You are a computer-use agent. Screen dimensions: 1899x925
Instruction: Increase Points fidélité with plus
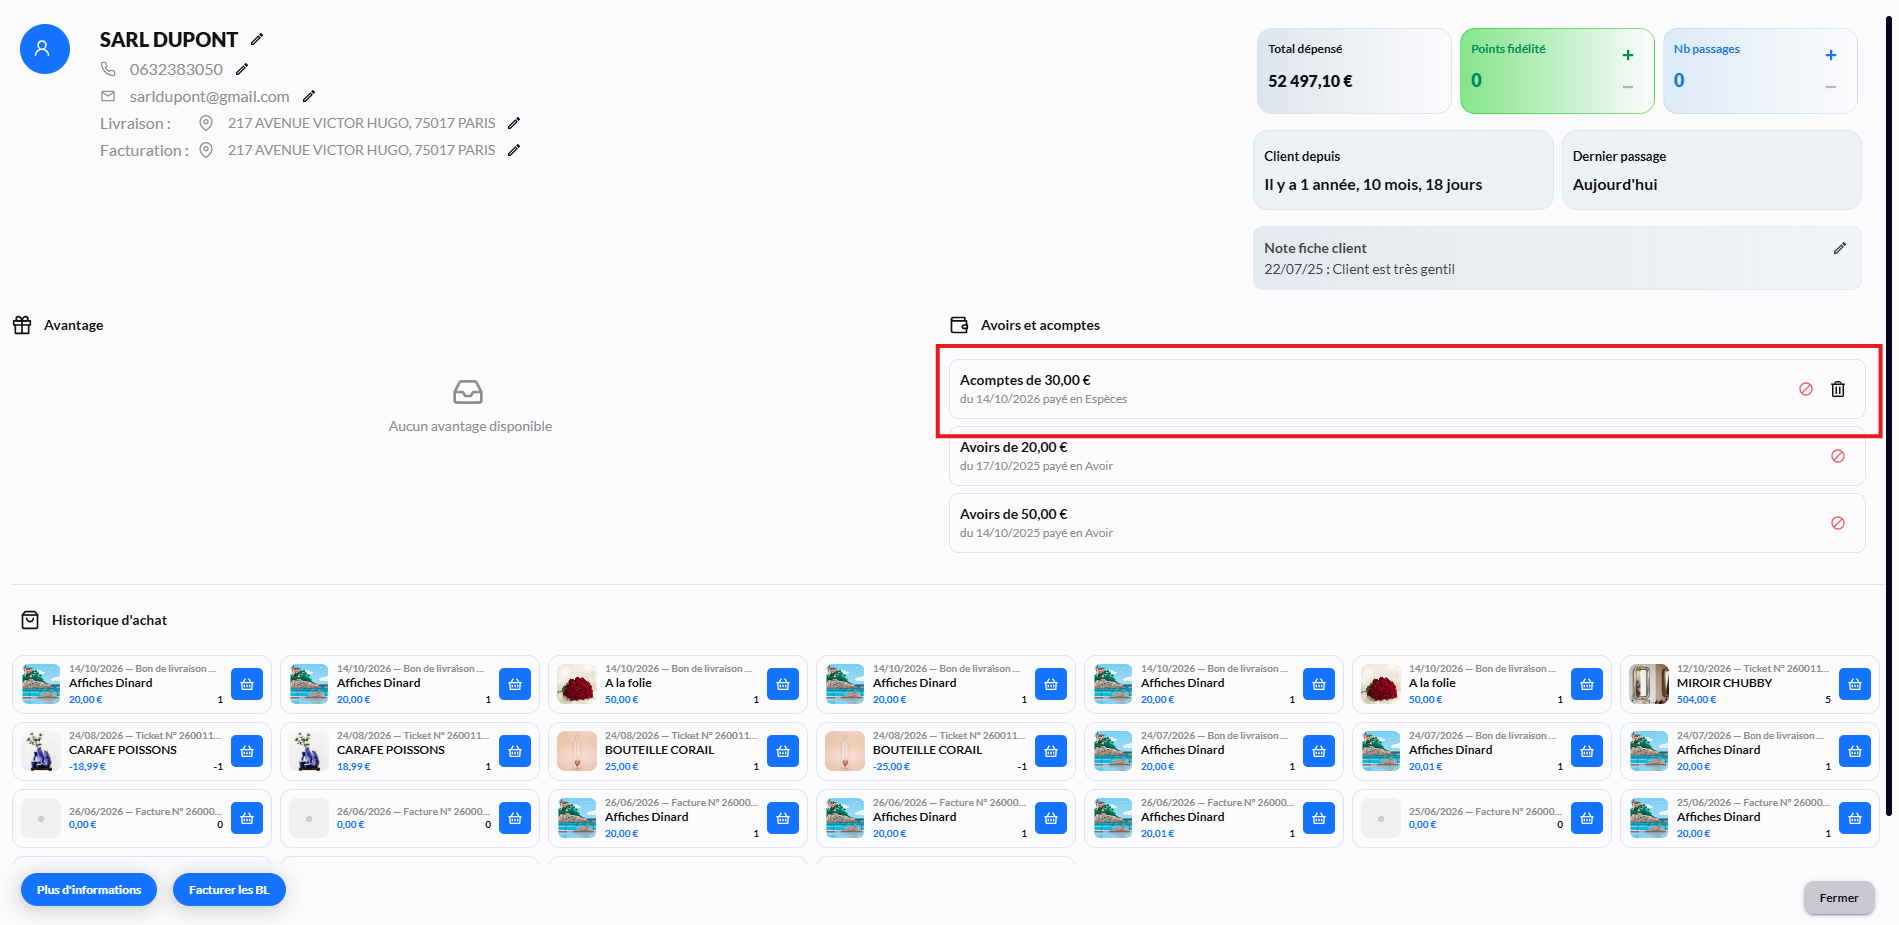(1628, 55)
